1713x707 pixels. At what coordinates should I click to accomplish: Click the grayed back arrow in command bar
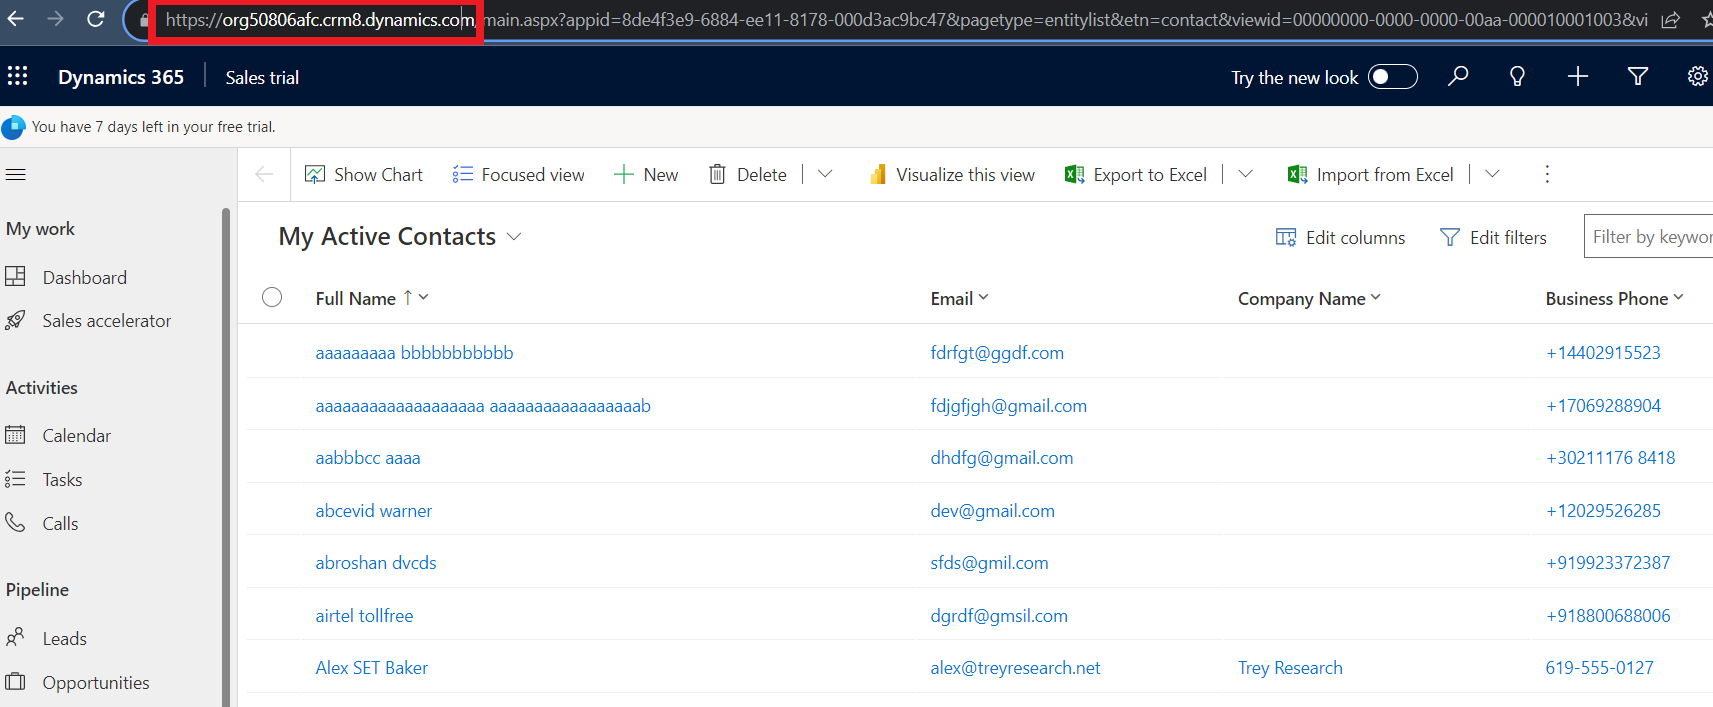pyautogui.click(x=264, y=174)
